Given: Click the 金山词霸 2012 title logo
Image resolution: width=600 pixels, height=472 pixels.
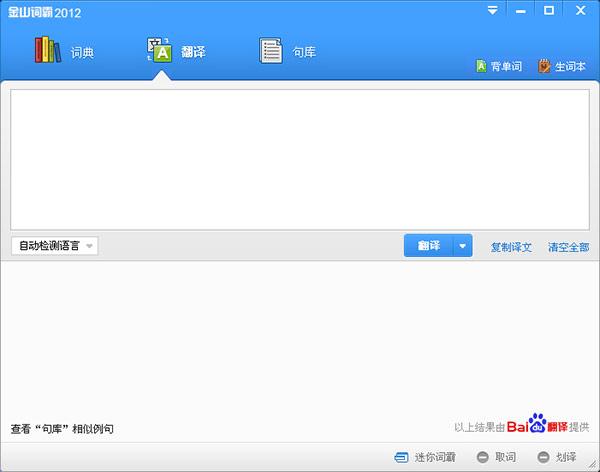Looking at the screenshot, I should click(x=46, y=12).
